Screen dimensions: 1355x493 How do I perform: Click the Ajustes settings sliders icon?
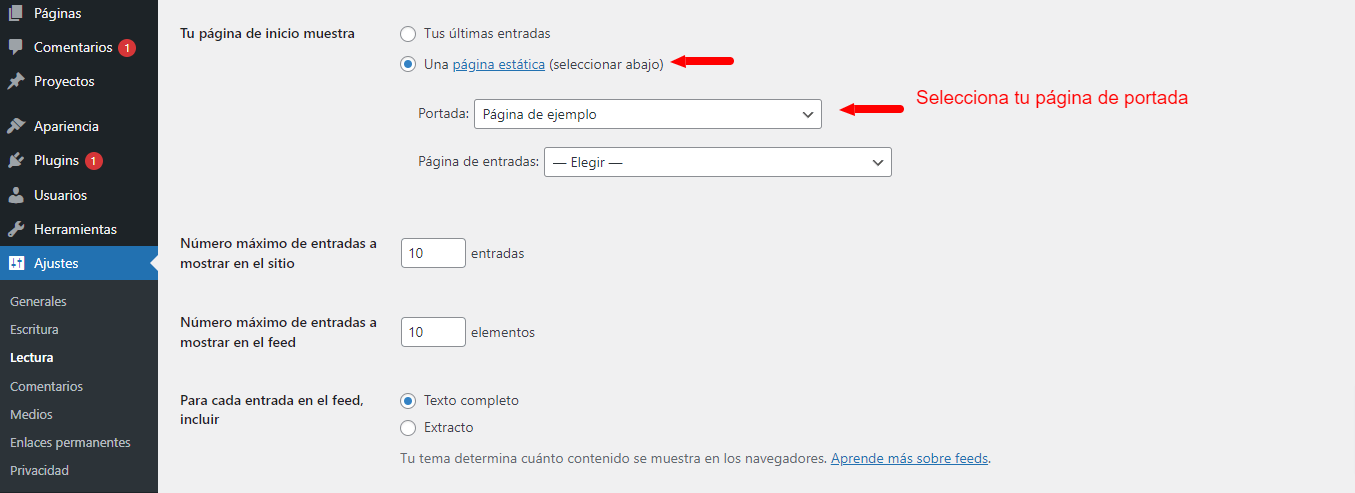click(x=16, y=263)
